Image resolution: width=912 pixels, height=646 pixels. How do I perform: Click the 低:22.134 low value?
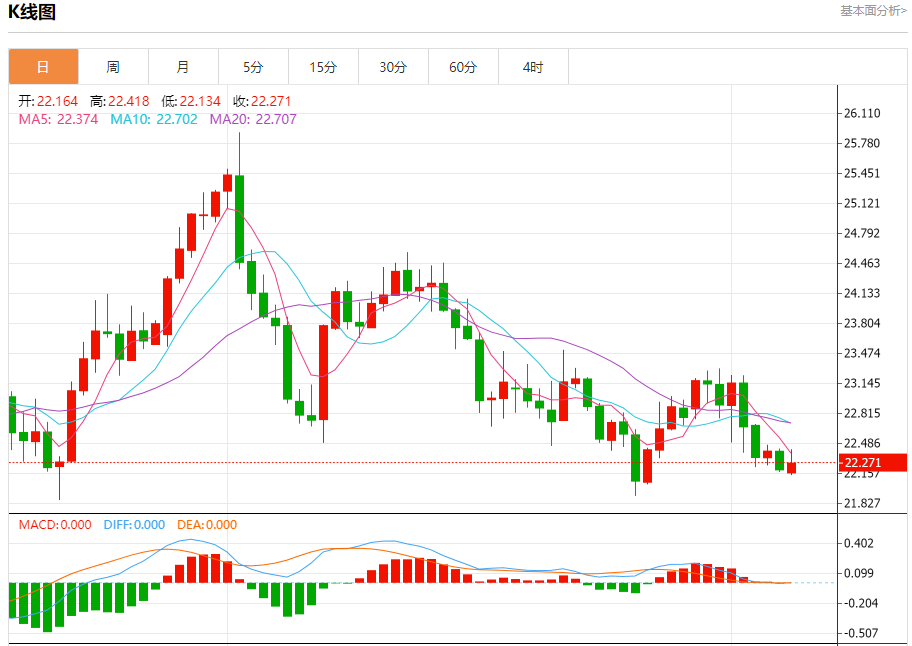pyautogui.click(x=191, y=101)
